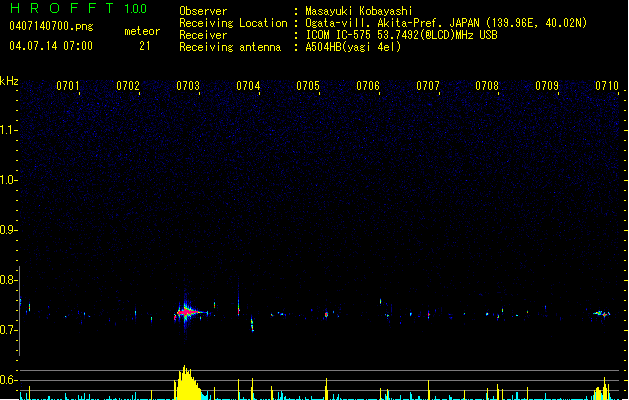The width and height of the screenshot is (629, 400).
Task: Click the 0.6 kHz axis label
Action: pos(8,380)
